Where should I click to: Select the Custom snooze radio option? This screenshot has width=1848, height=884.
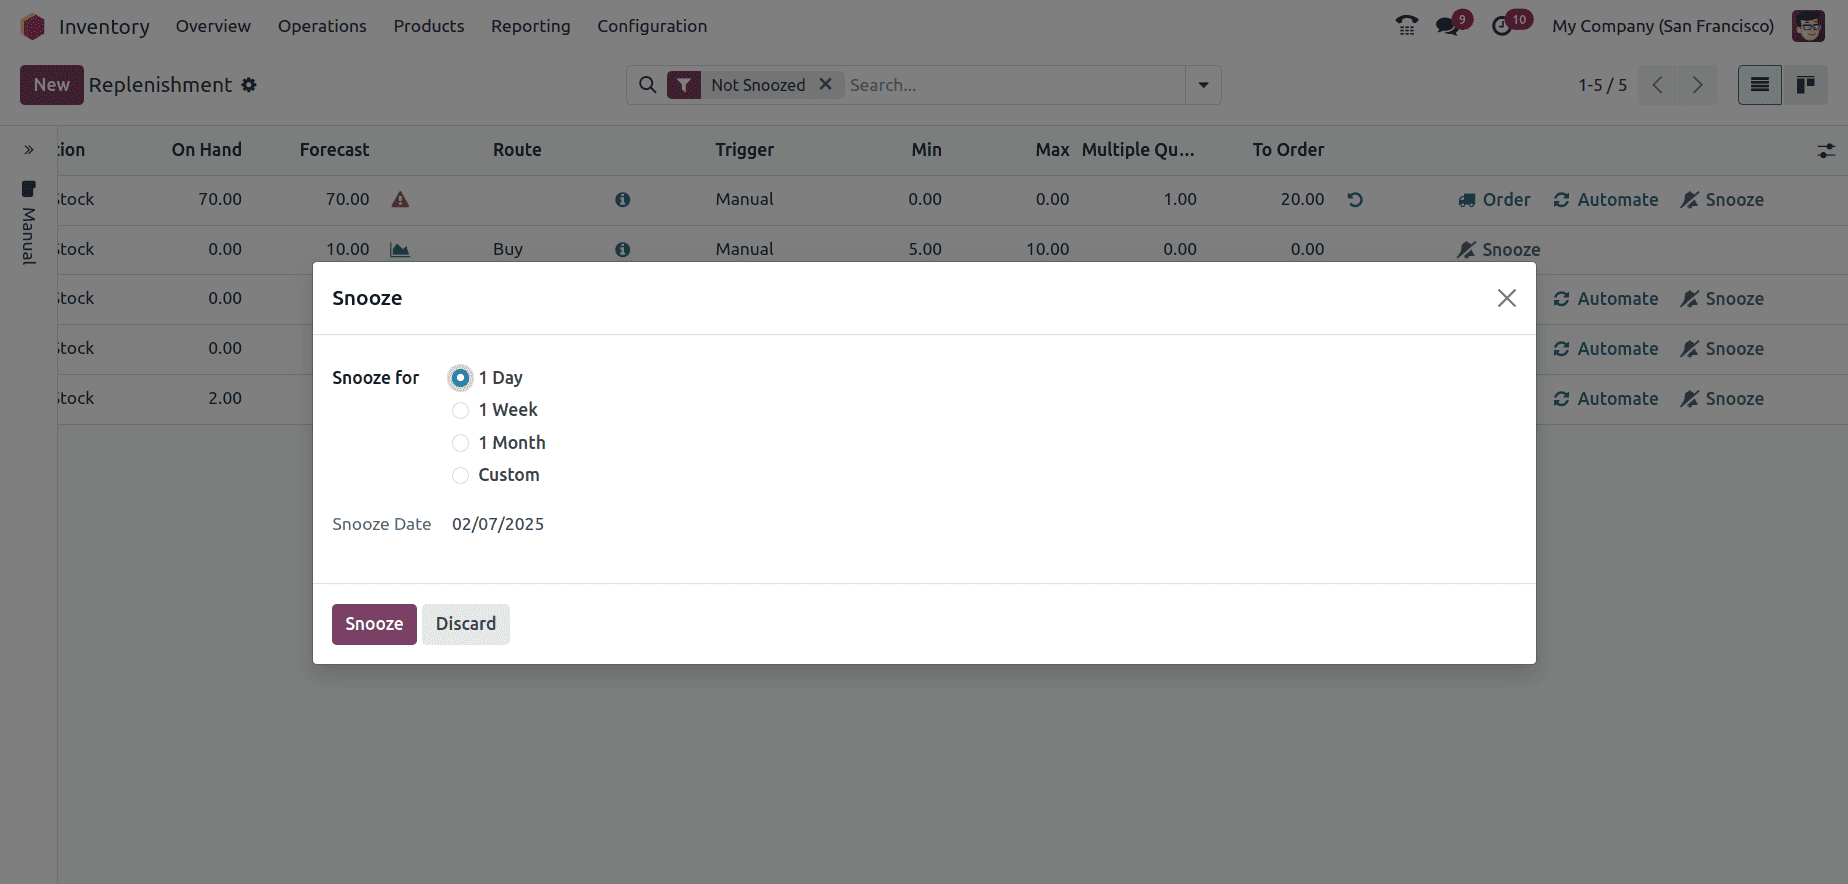[x=460, y=475]
